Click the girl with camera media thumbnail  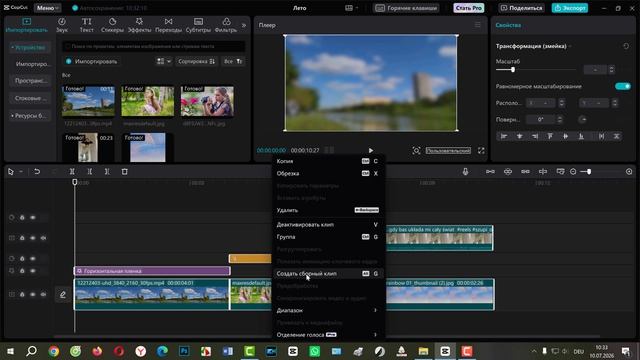[x=207, y=101]
